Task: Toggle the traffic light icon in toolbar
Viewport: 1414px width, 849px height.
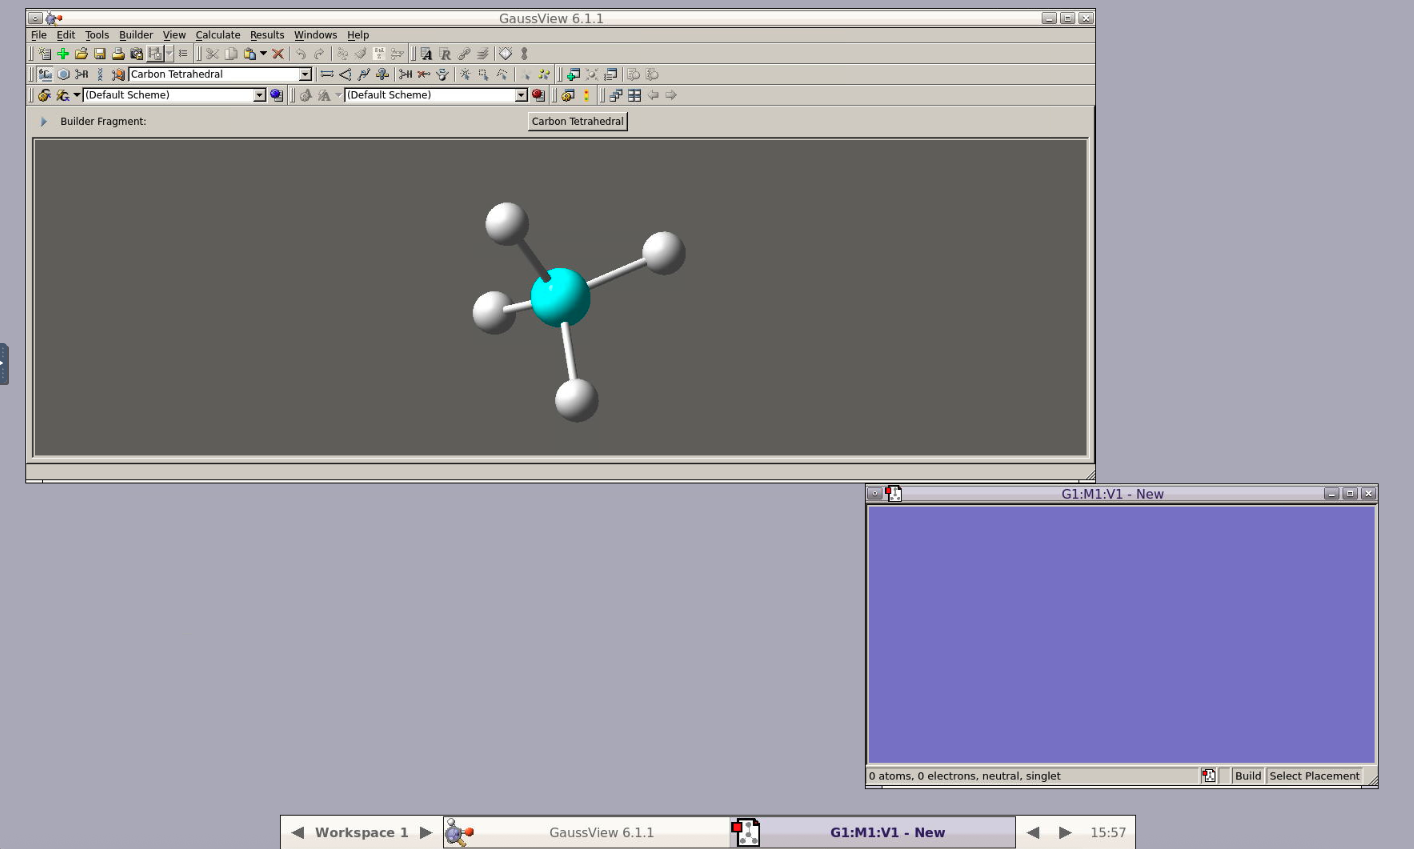Action: coord(586,95)
